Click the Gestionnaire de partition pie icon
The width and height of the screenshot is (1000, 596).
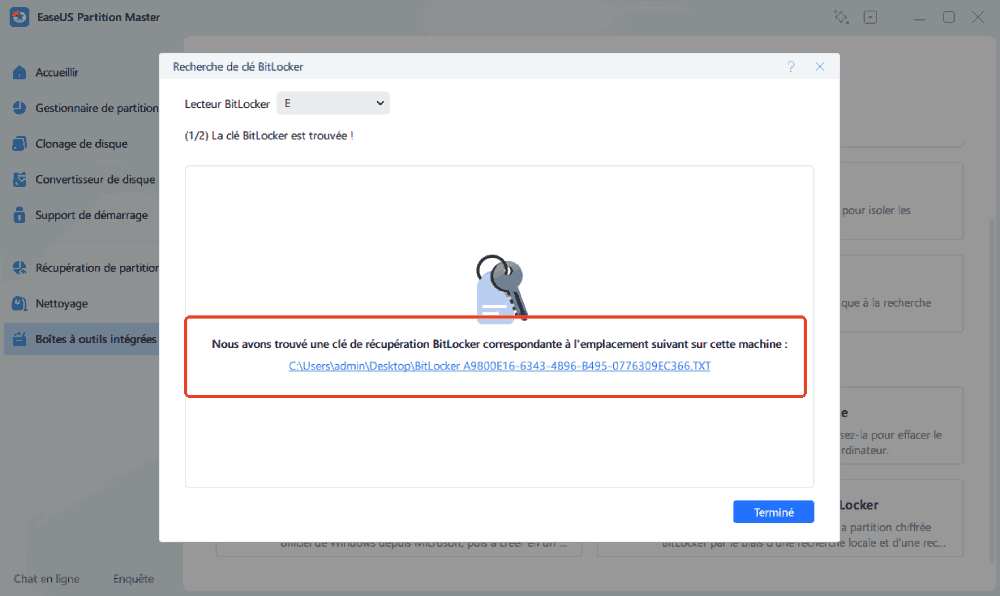20,108
